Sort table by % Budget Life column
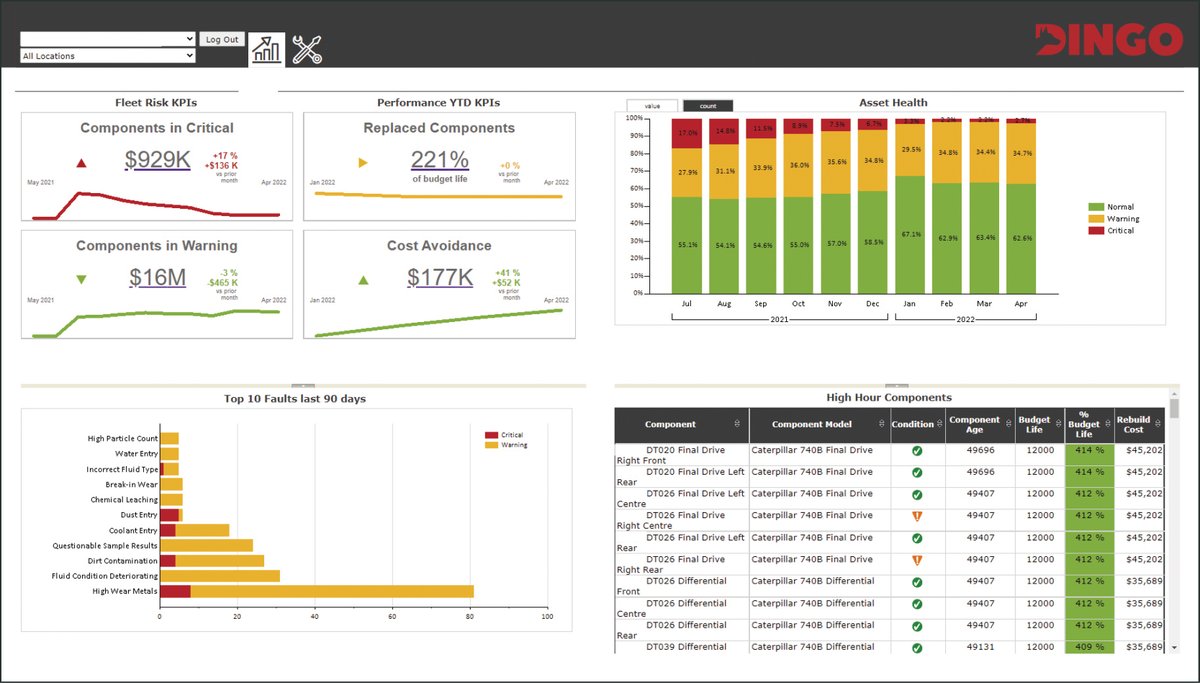The image size is (1200, 683). pos(1108,425)
